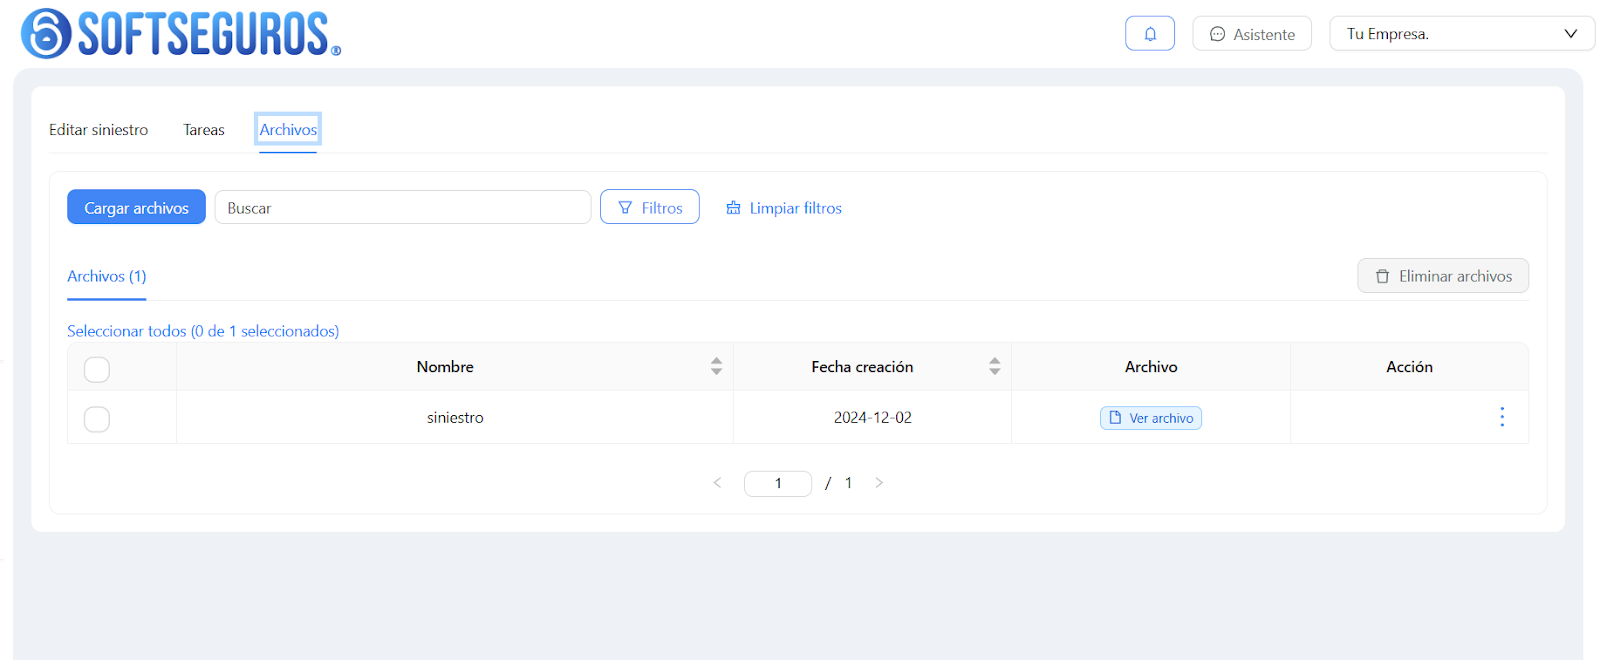Screen dimensions: 1600x660
Task: Click the date 2024-12-02
Action: click(x=873, y=418)
